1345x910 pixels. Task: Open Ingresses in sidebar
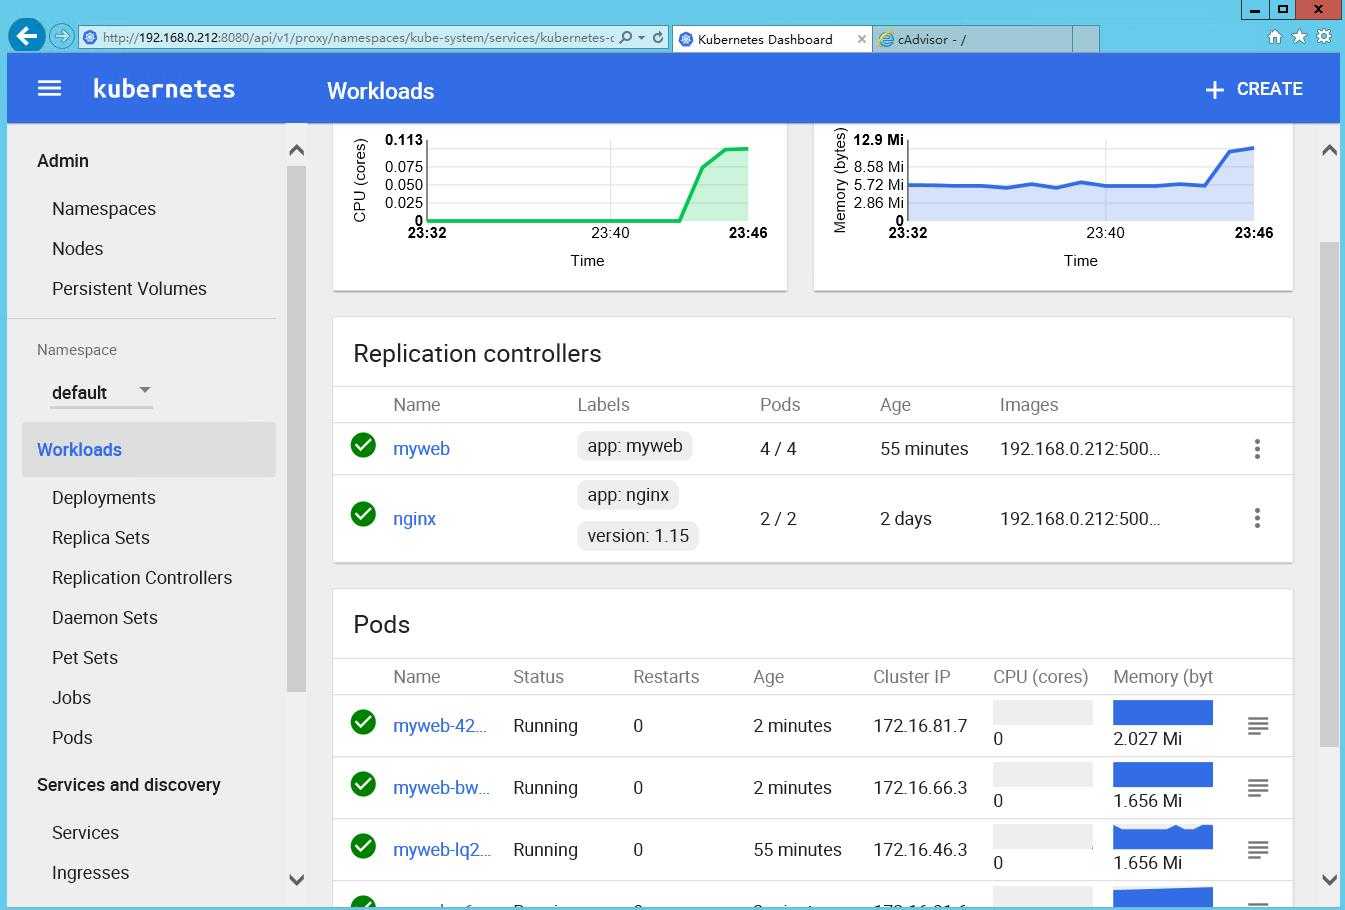tap(90, 873)
